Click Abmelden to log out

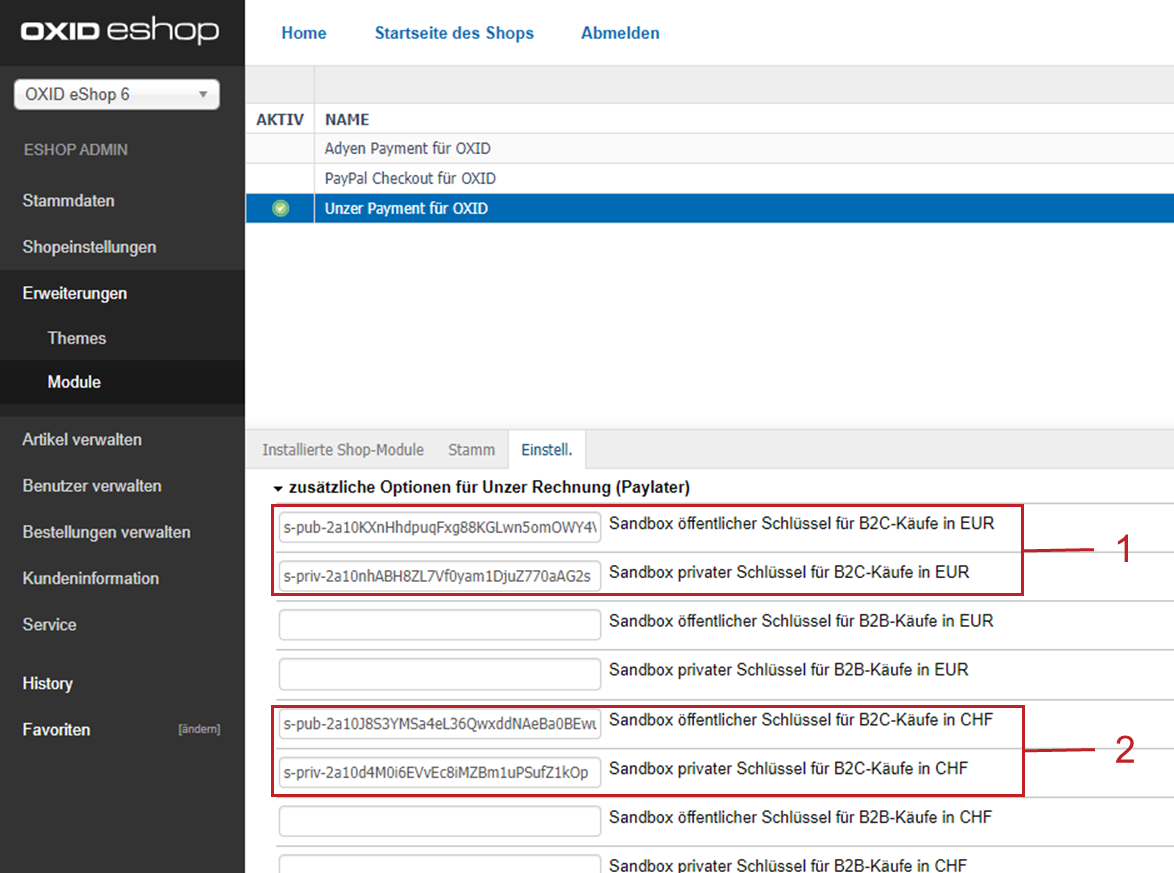621,33
